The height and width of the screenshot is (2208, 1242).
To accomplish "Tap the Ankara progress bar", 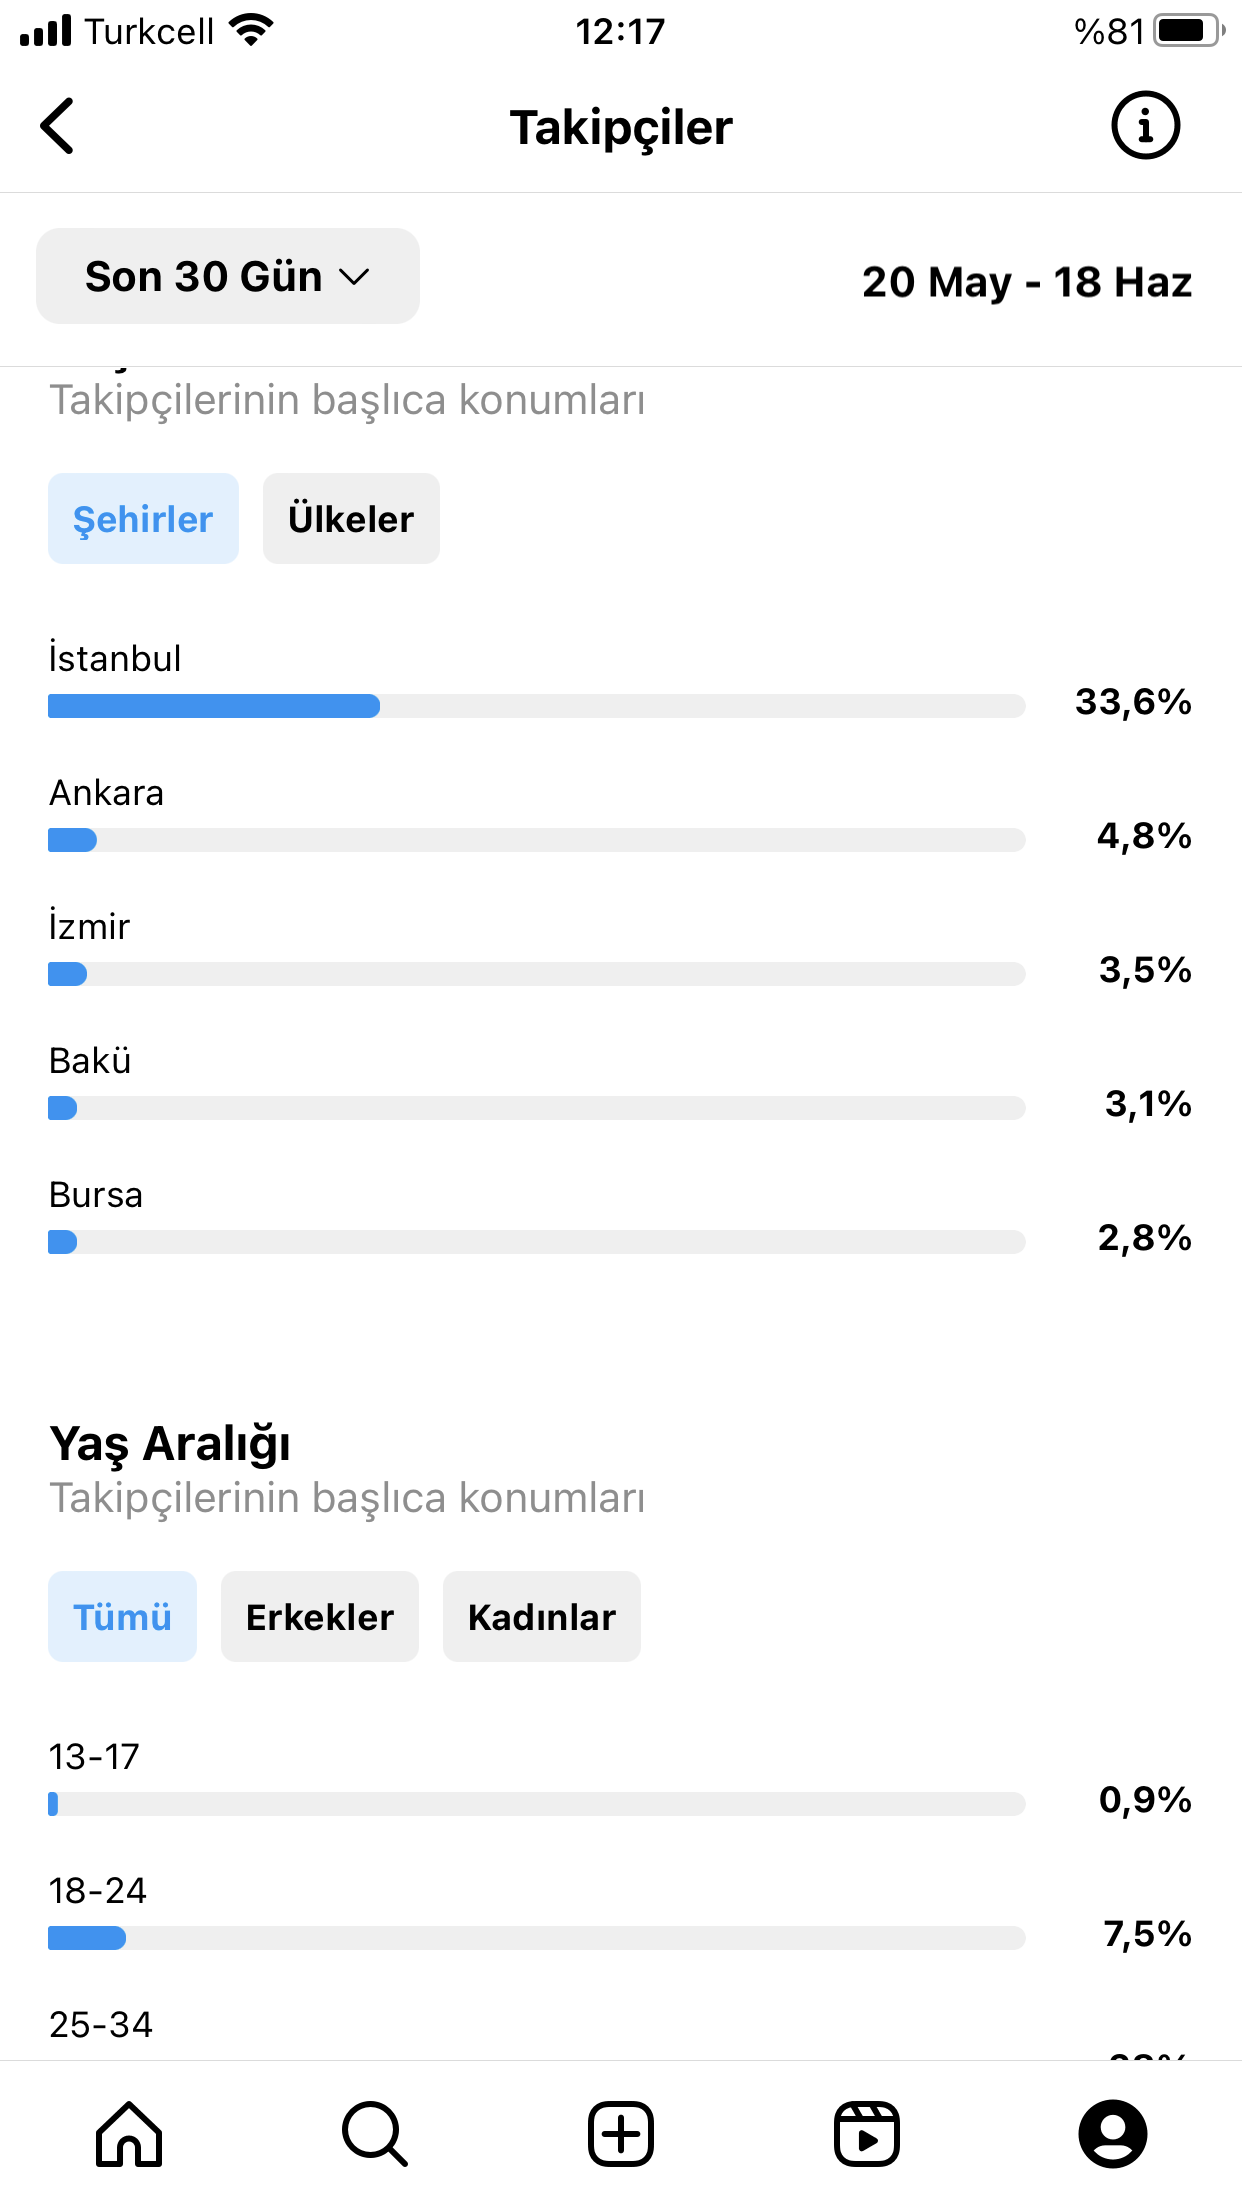I will pyautogui.click(x=537, y=840).
